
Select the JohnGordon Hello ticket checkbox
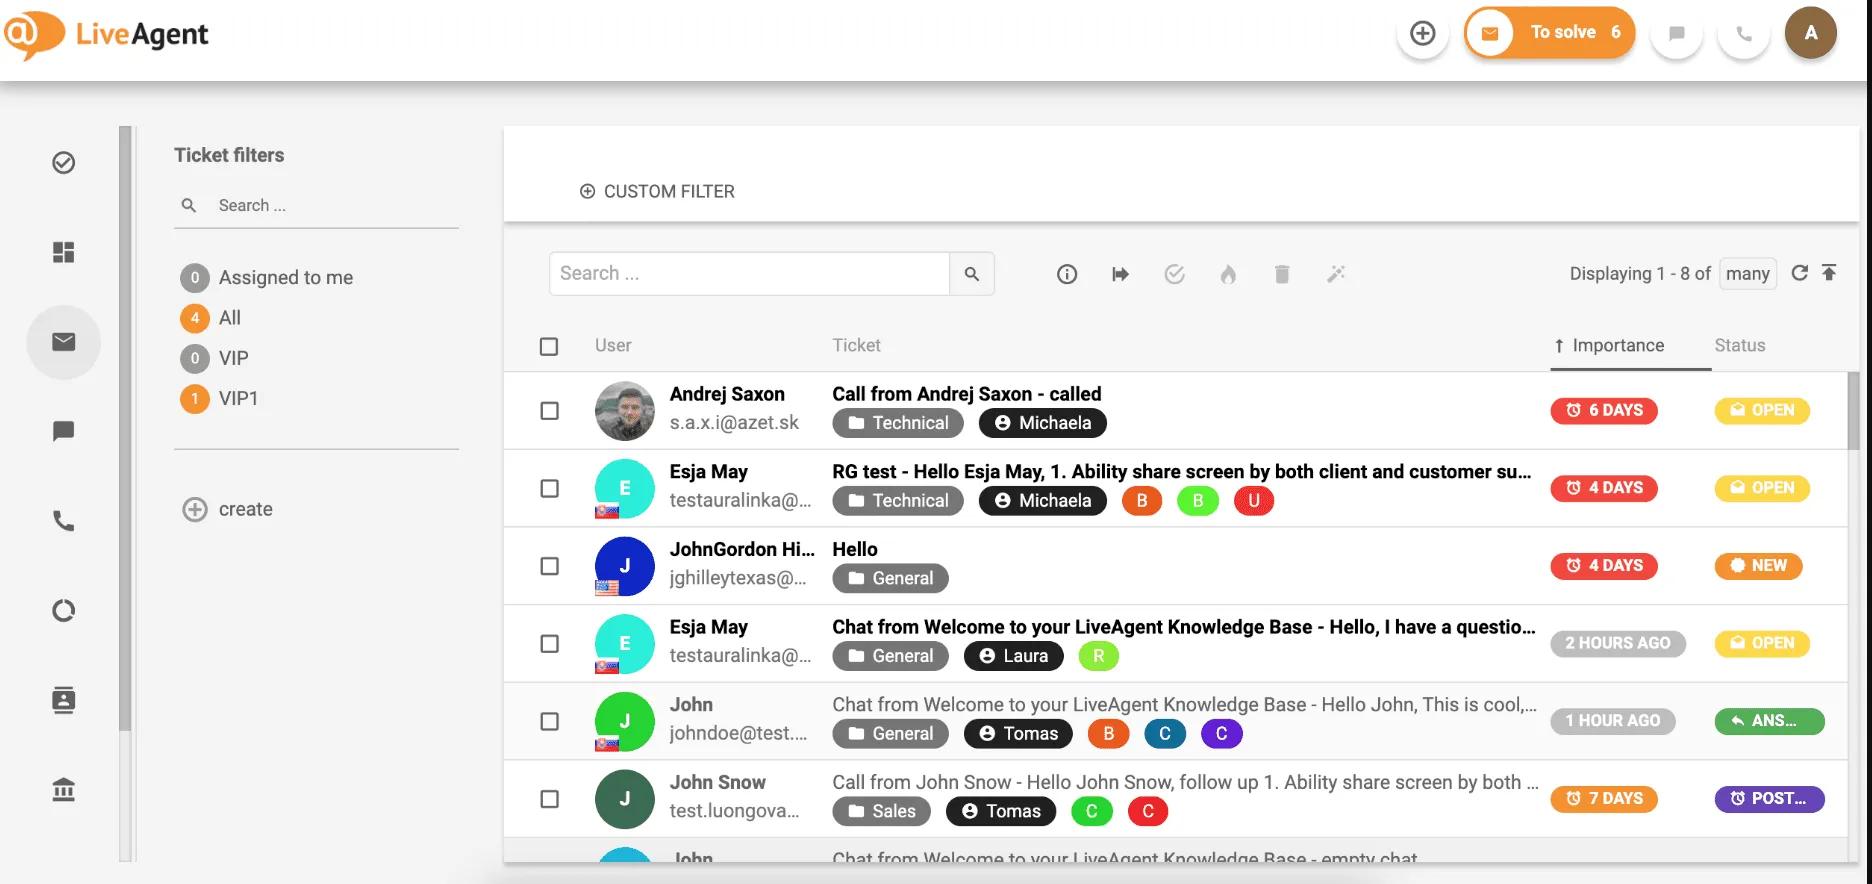click(549, 566)
